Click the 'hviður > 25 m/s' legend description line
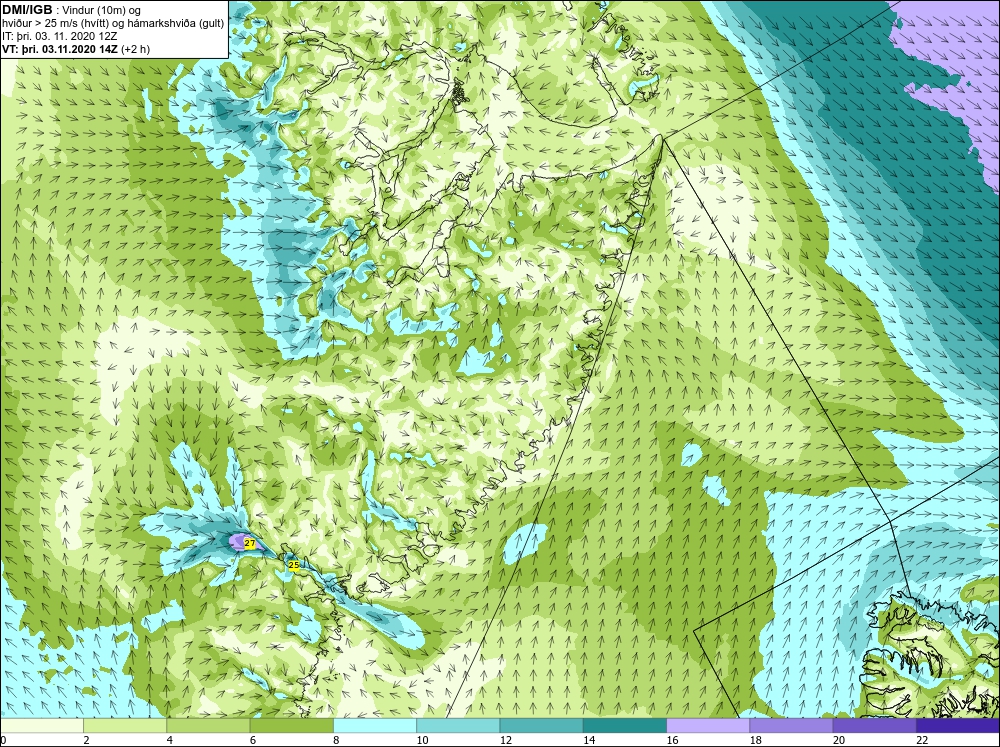 113,23
